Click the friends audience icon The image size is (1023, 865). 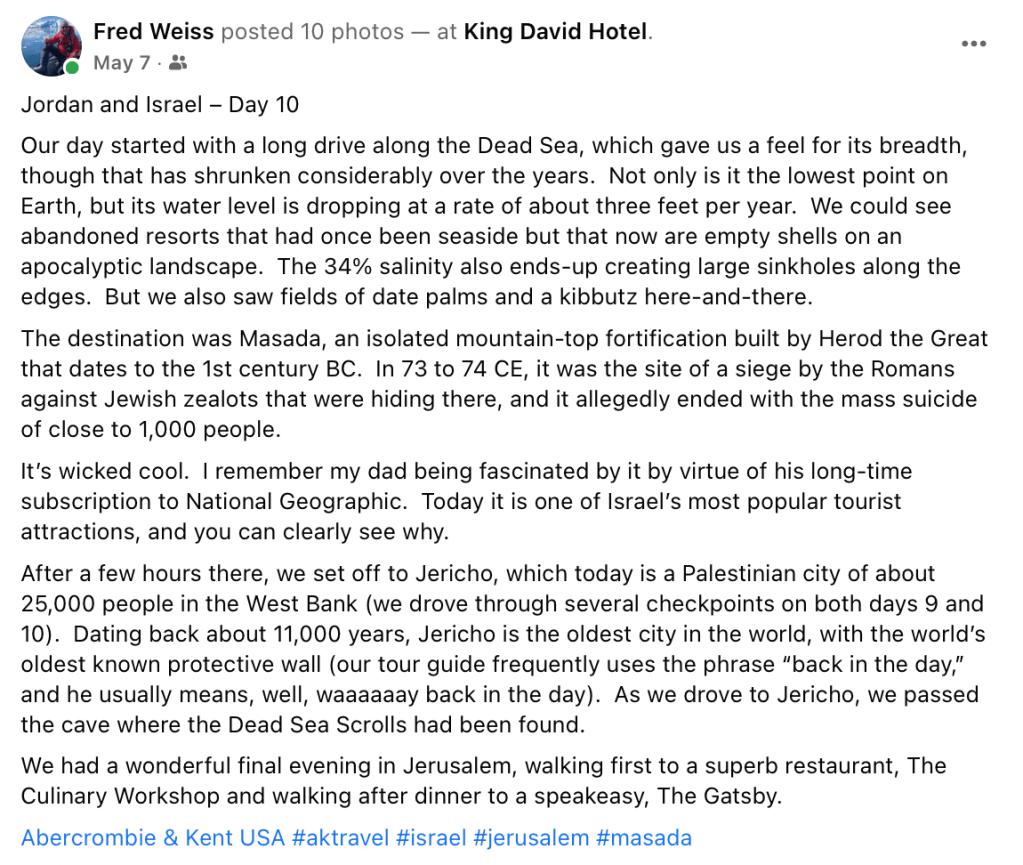(178, 63)
